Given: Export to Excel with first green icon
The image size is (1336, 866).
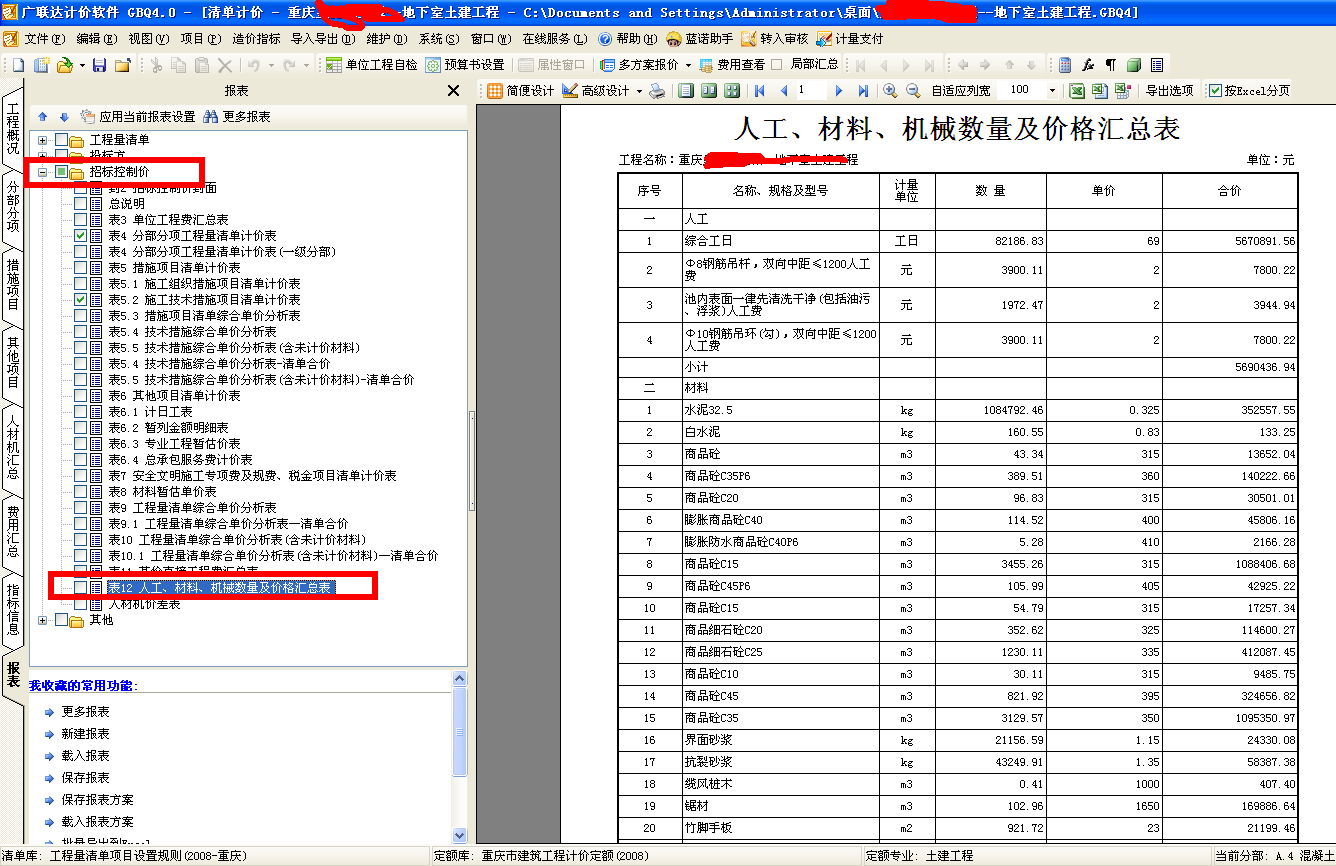Looking at the screenshot, I should point(1077,90).
